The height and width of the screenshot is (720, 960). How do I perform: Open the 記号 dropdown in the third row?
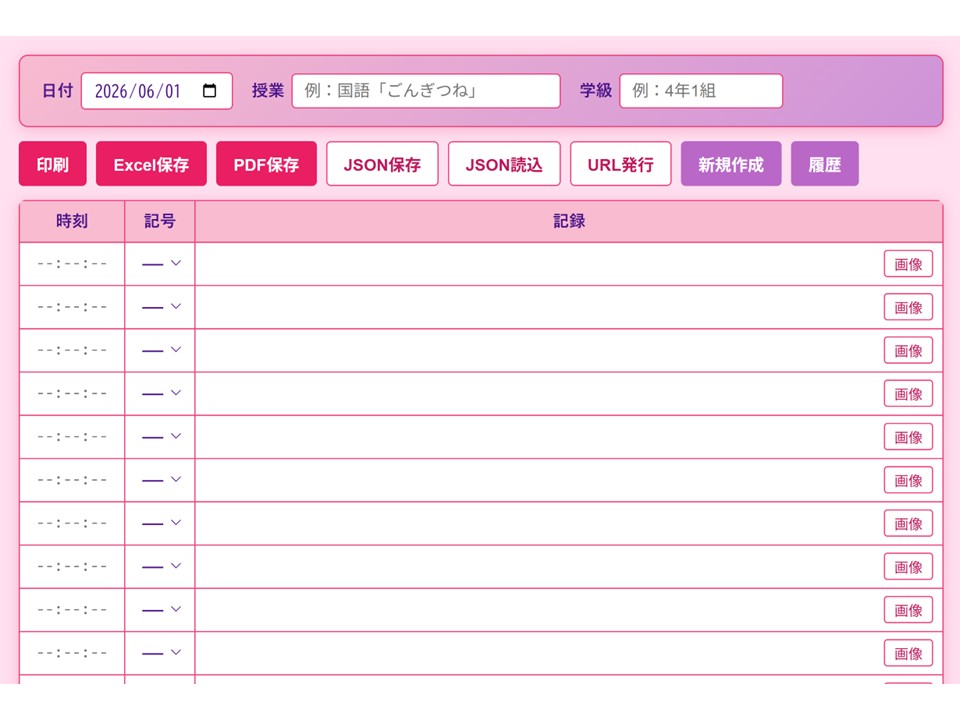tap(160, 350)
